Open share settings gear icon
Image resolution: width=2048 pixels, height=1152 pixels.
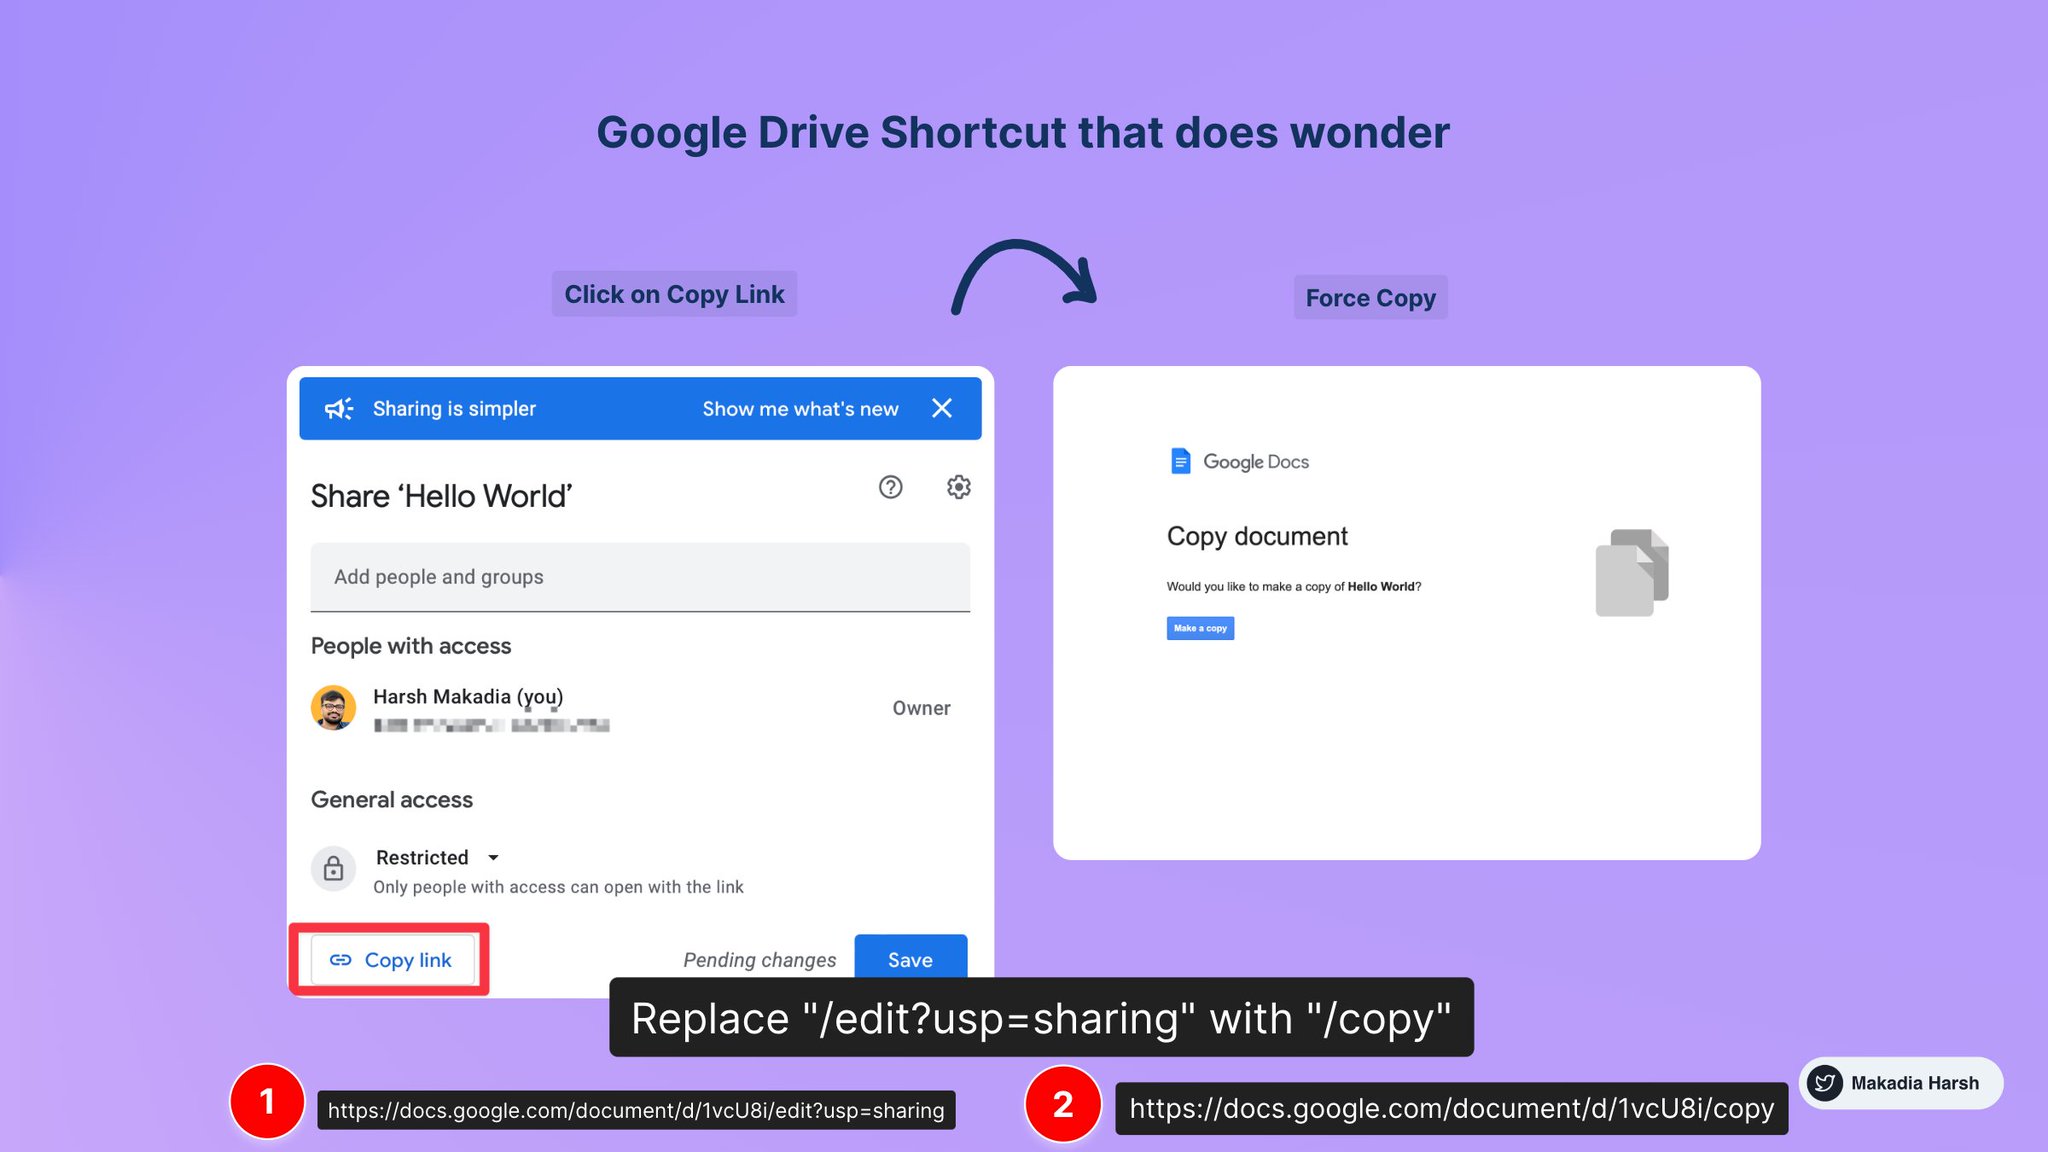coord(958,487)
